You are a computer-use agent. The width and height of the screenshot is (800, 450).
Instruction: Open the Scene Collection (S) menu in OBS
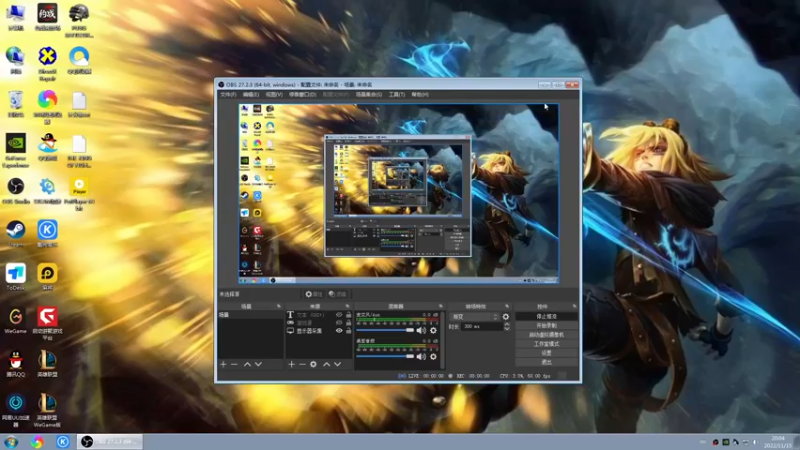pyautogui.click(x=368, y=94)
